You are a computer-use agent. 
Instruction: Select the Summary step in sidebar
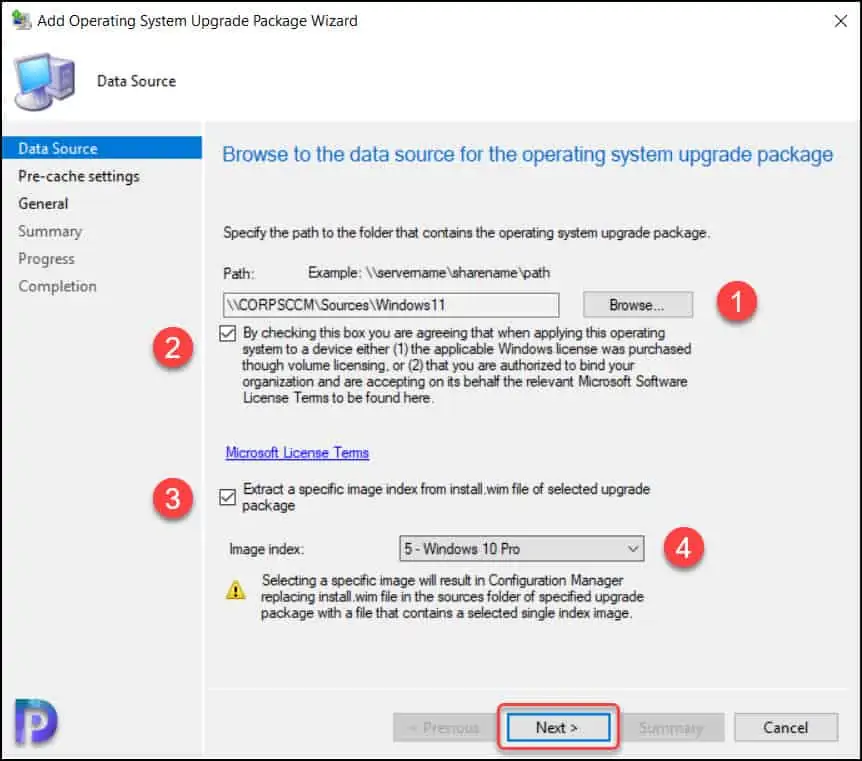pos(50,231)
